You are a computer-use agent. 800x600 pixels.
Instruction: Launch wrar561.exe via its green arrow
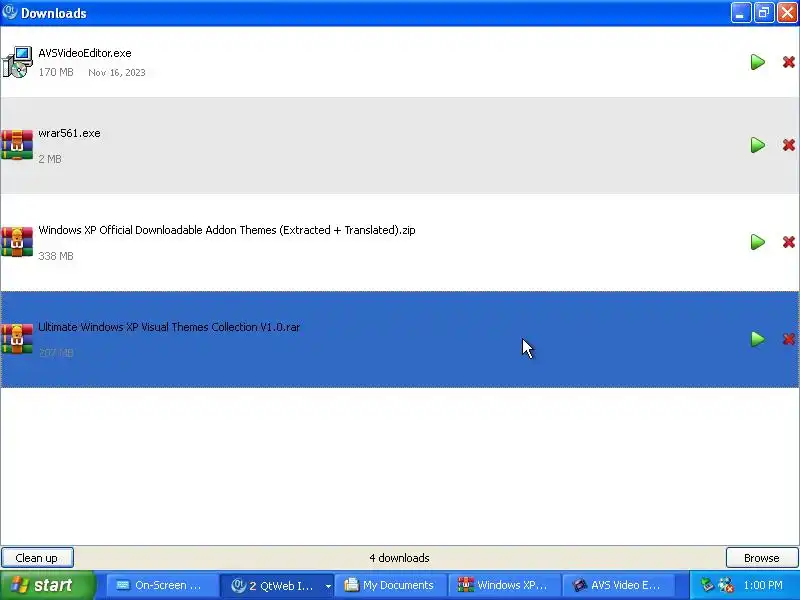click(x=758, y=145)
